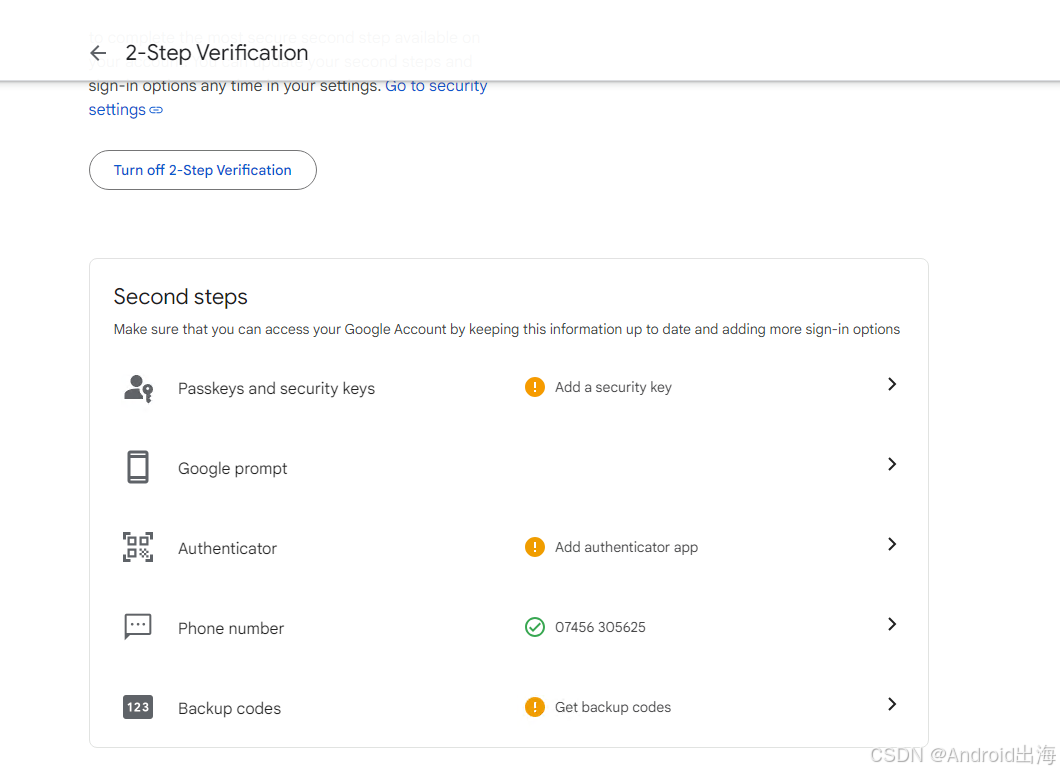1060x772 pixels.
Task: Select the Authenticator label
Action: pyautogui.click(x=227, y=548)
